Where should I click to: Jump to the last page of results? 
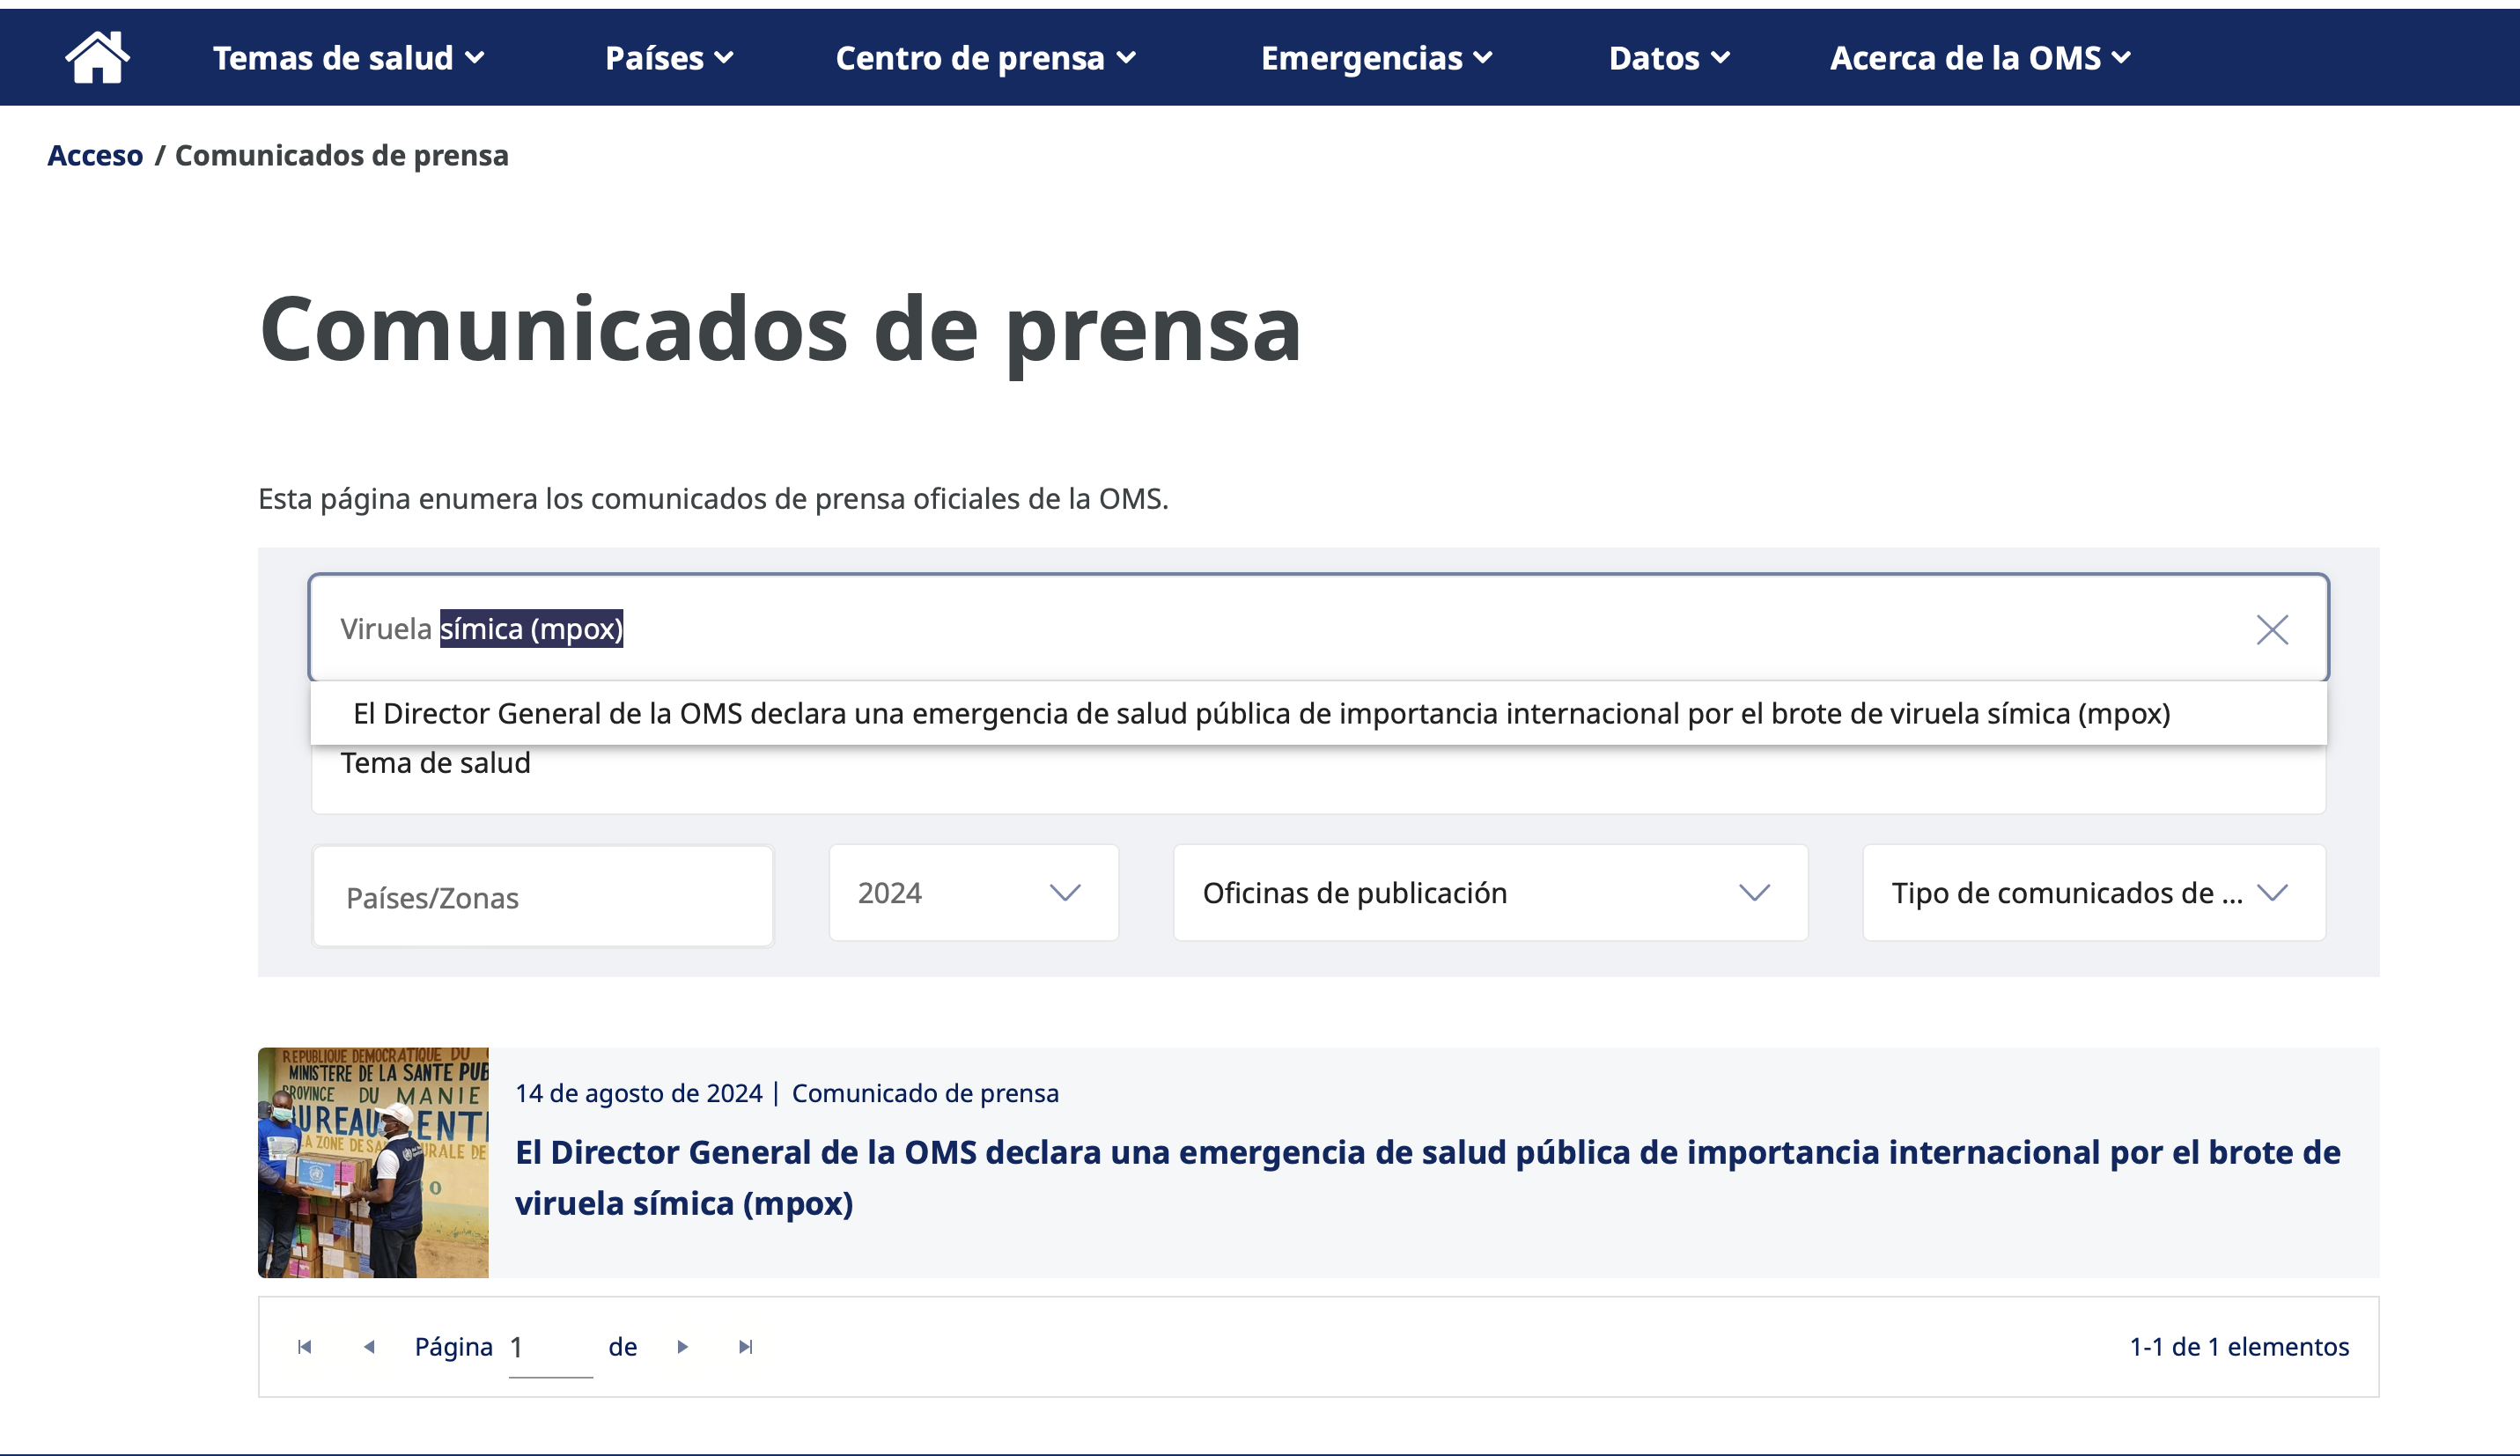click(x=745, y=1347)
